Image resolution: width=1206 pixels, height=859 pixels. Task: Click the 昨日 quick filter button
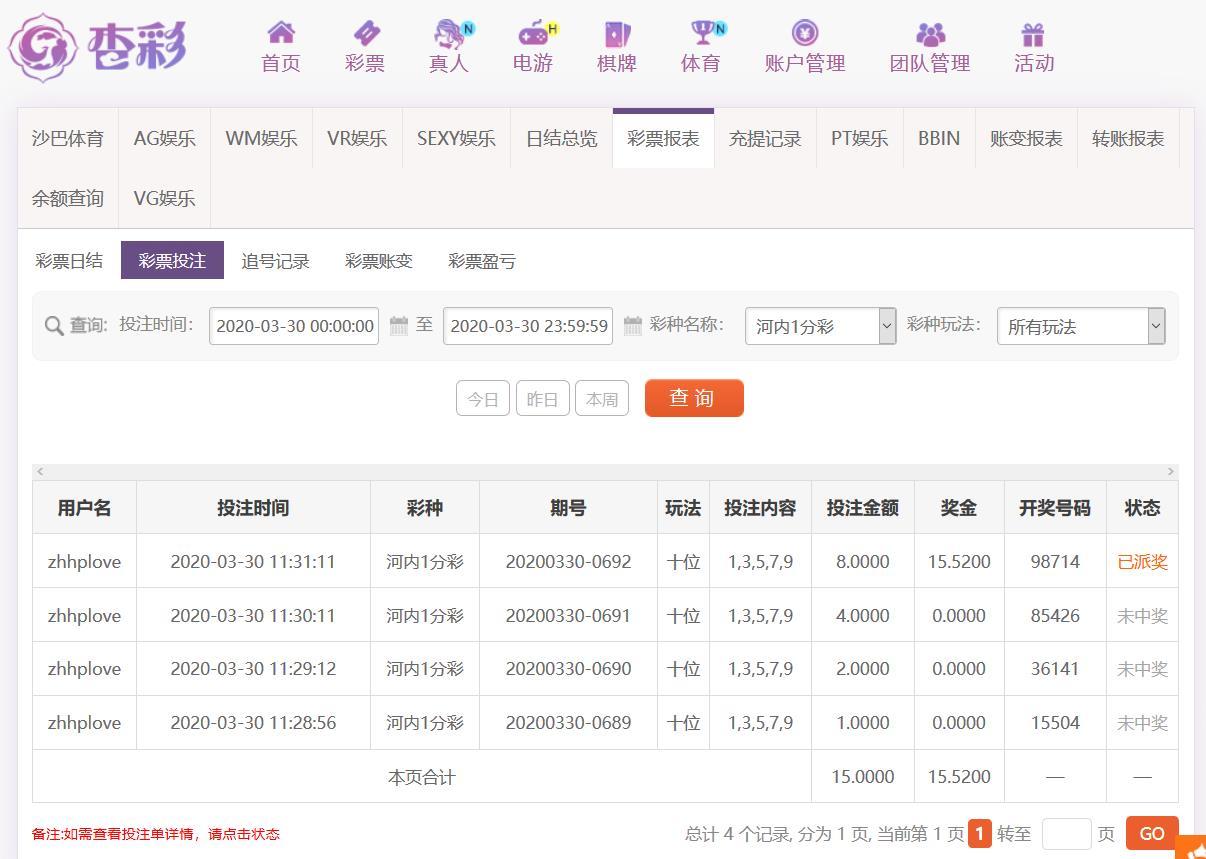pyautogui.click(x=542, y=399)
